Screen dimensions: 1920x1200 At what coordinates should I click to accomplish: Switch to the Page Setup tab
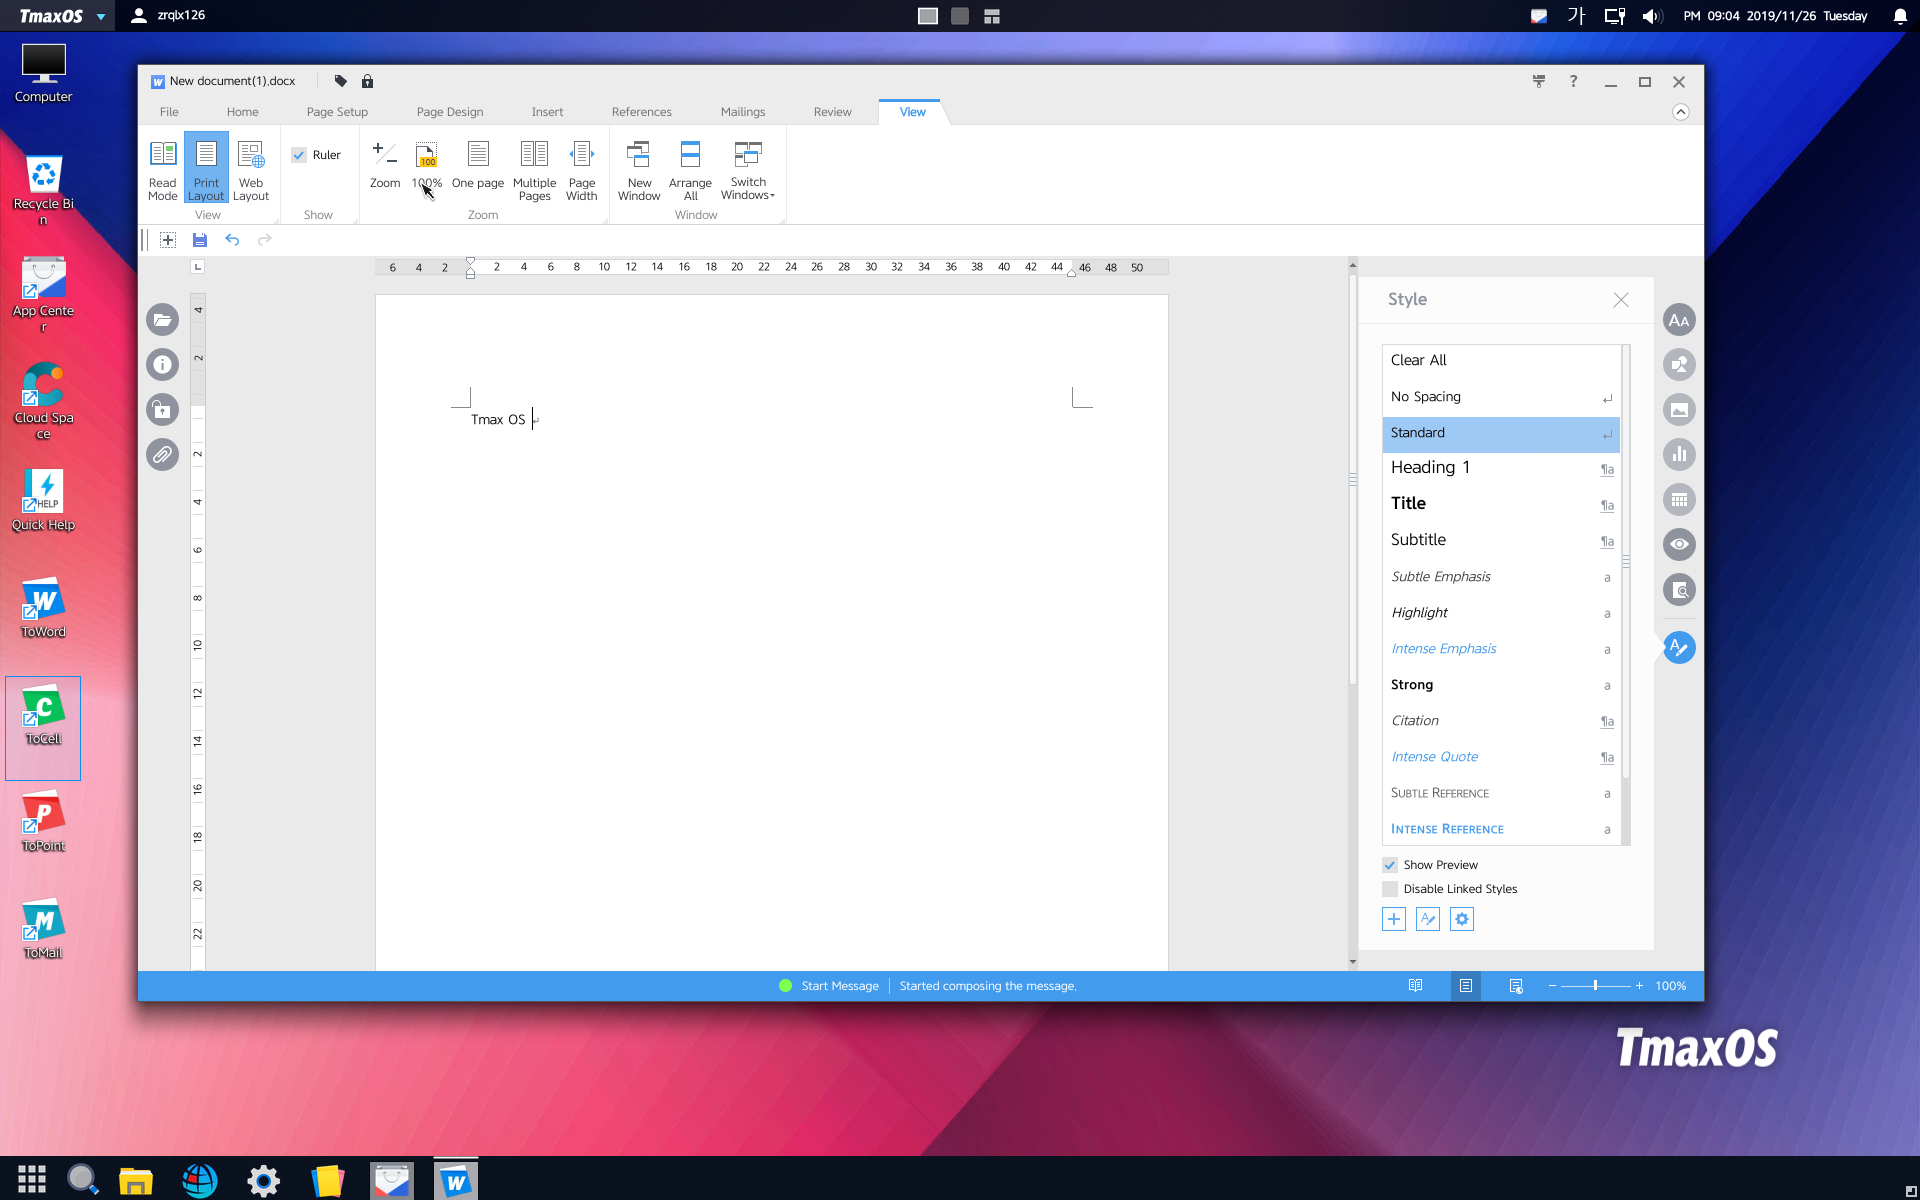click(337, 112)
